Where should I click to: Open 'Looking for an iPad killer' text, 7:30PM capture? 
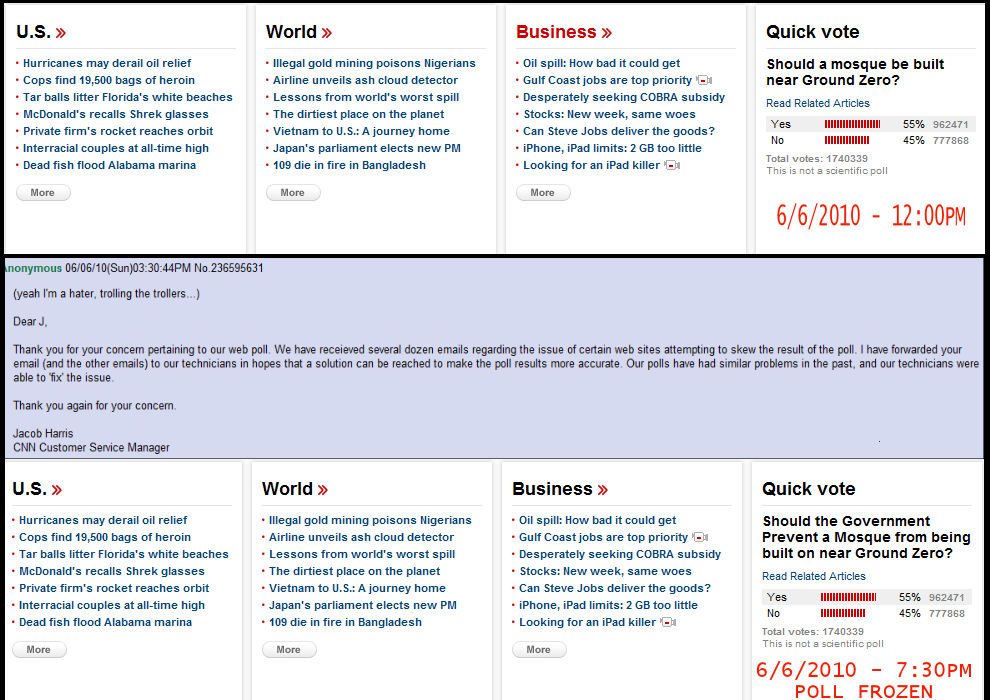point(587,622)
